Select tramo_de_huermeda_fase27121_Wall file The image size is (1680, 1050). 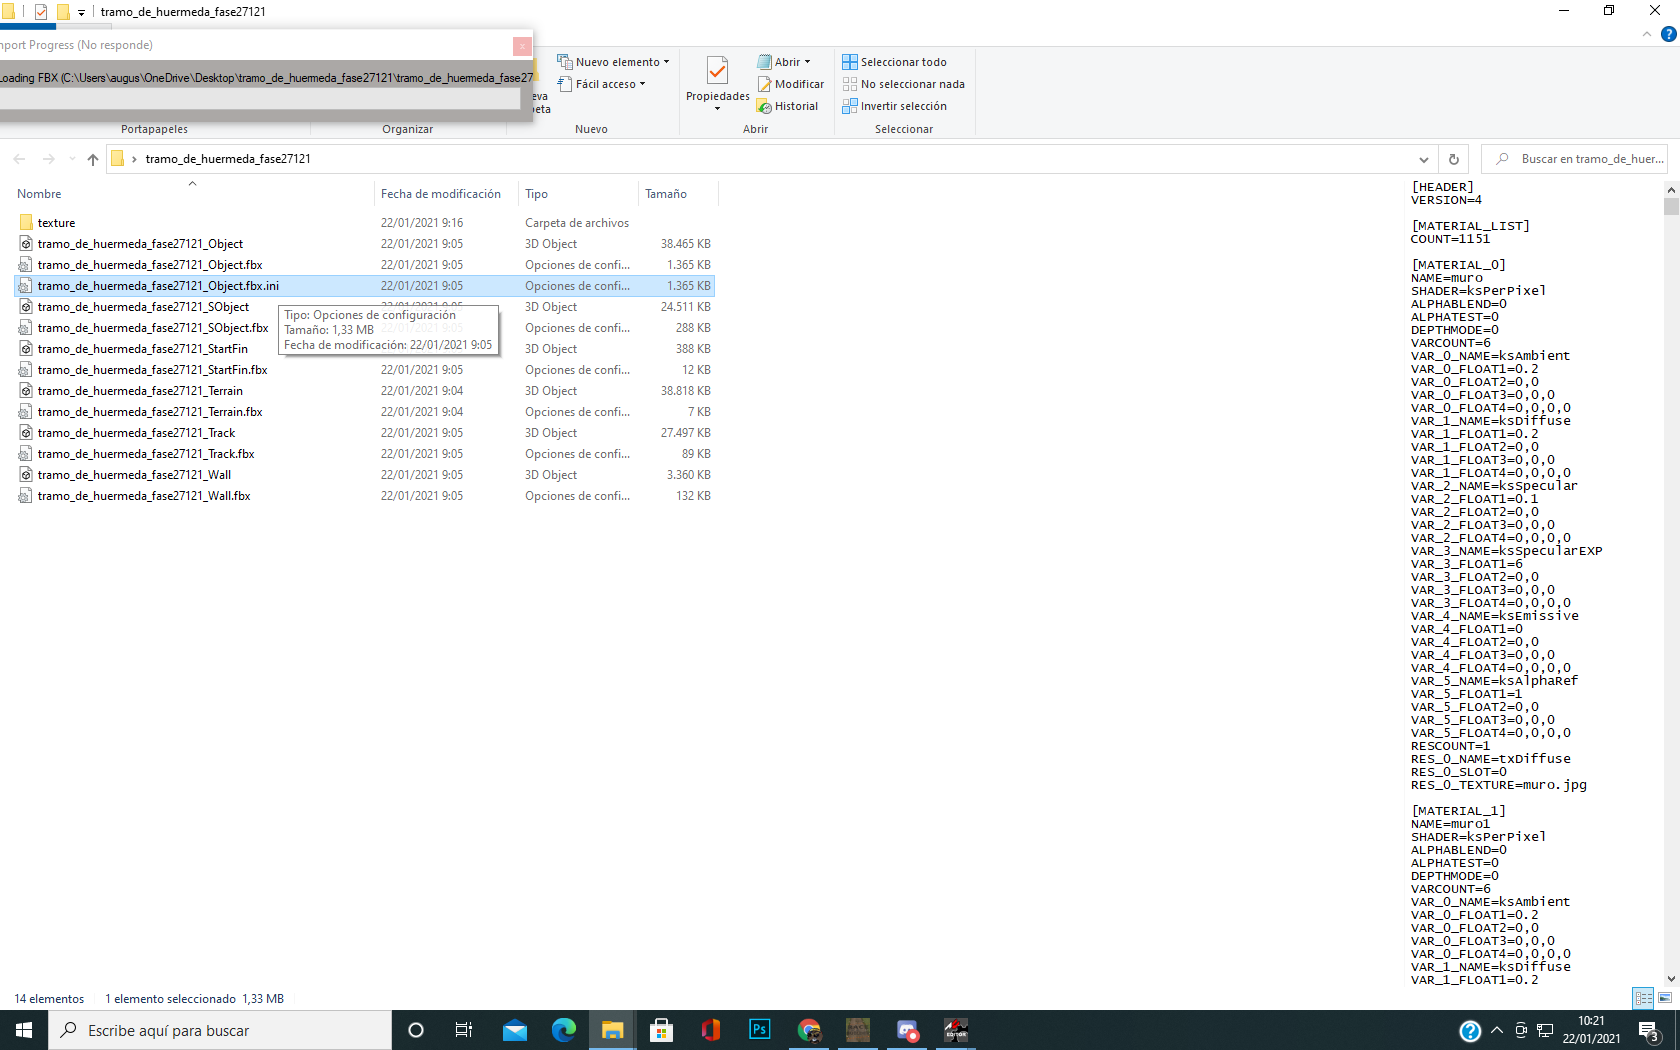pos(365,475)
